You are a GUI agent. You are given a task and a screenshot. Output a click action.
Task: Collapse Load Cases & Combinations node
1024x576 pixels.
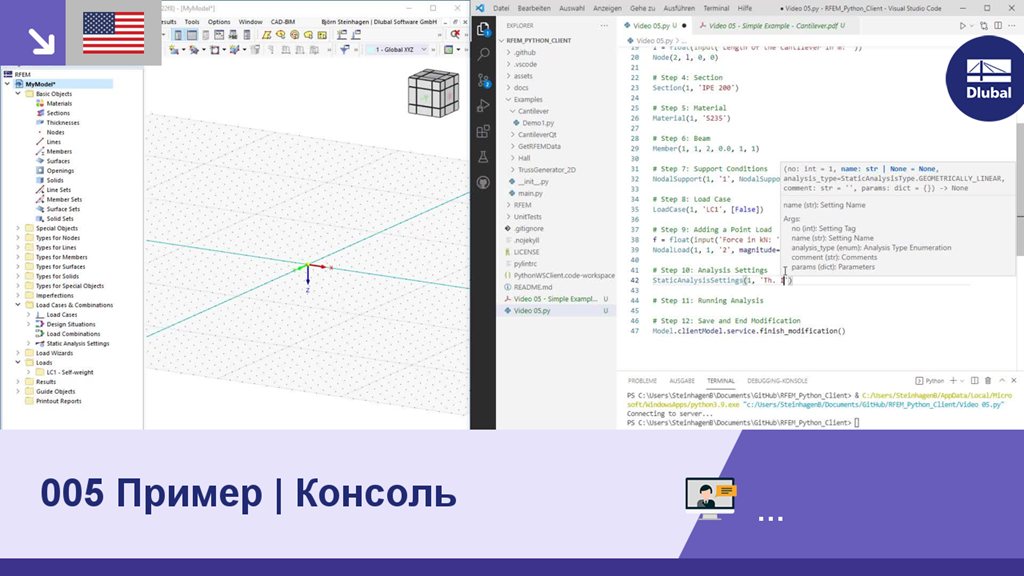coord(18,305)
